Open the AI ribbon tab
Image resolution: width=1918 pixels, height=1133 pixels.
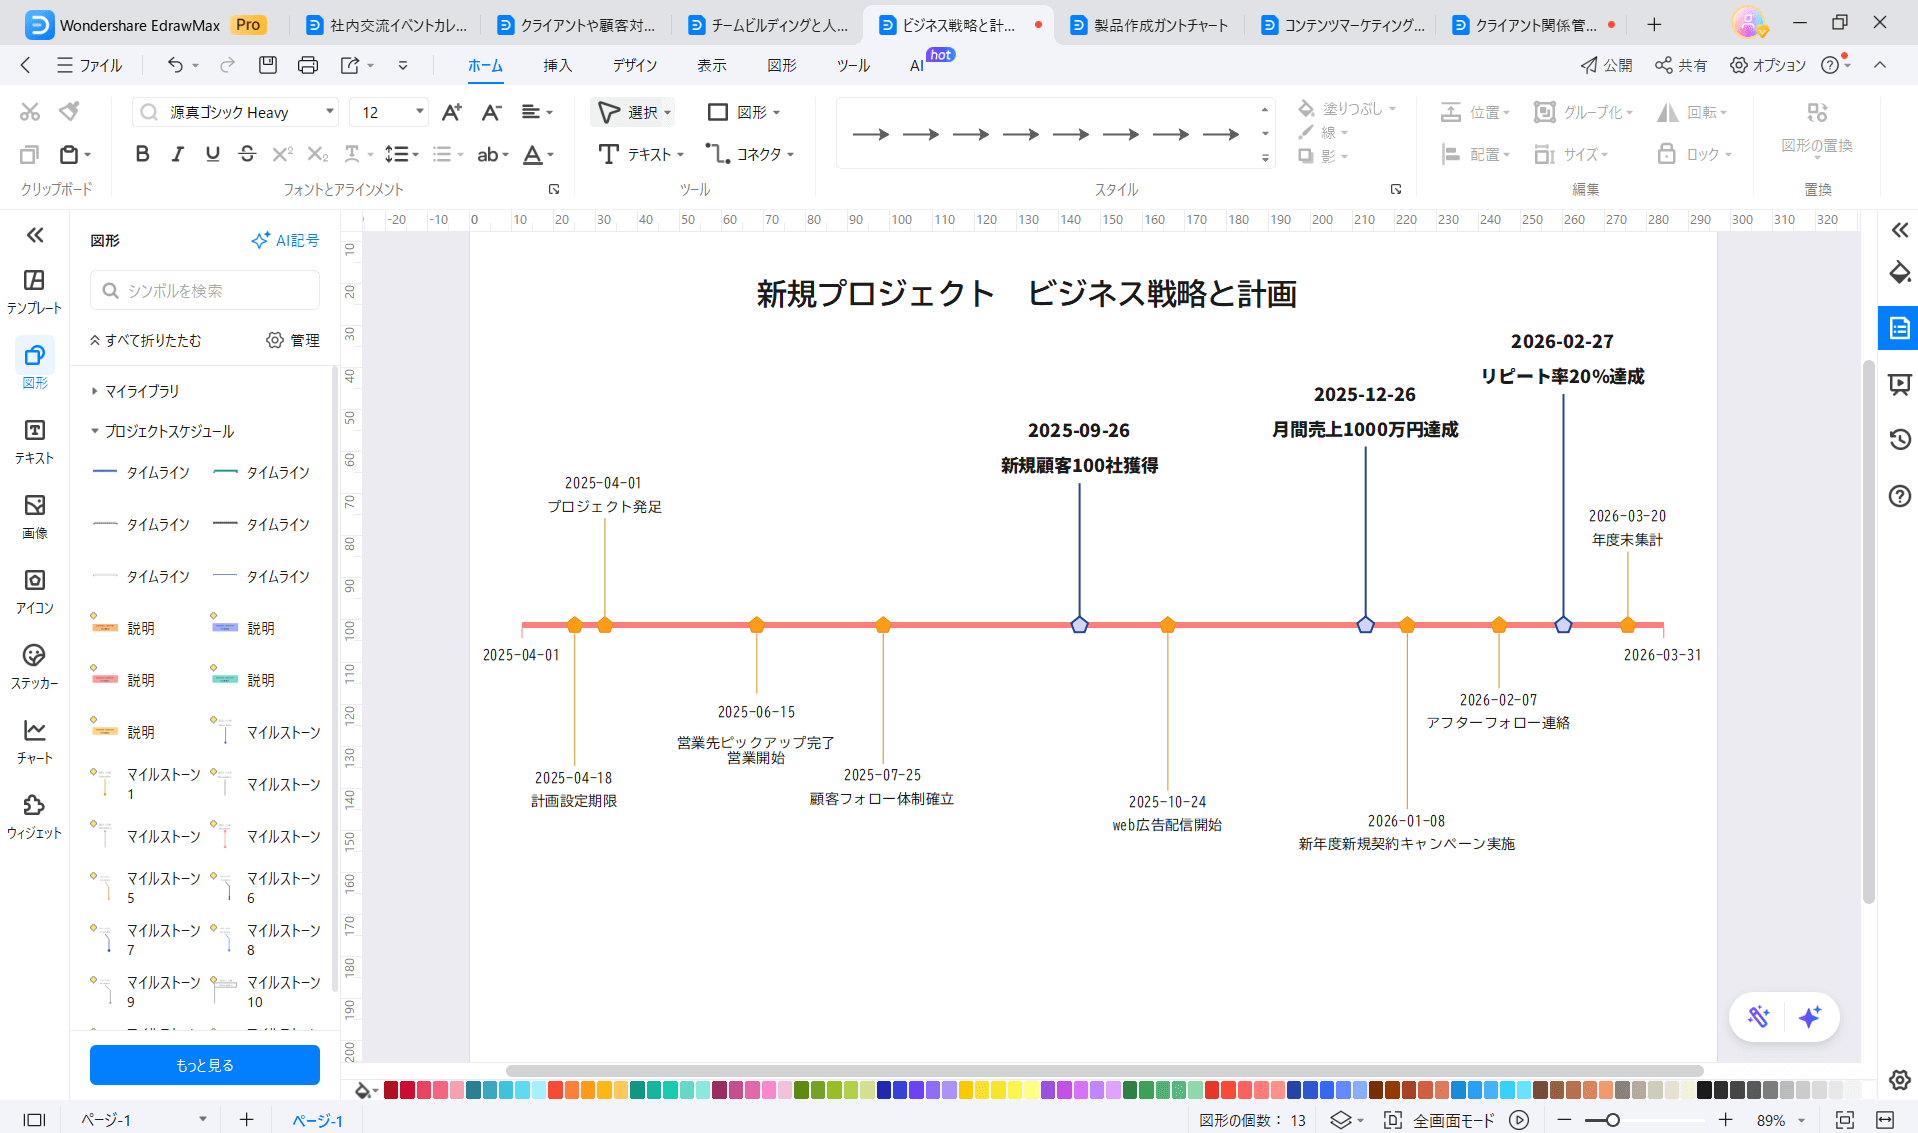tap(917, 65)
